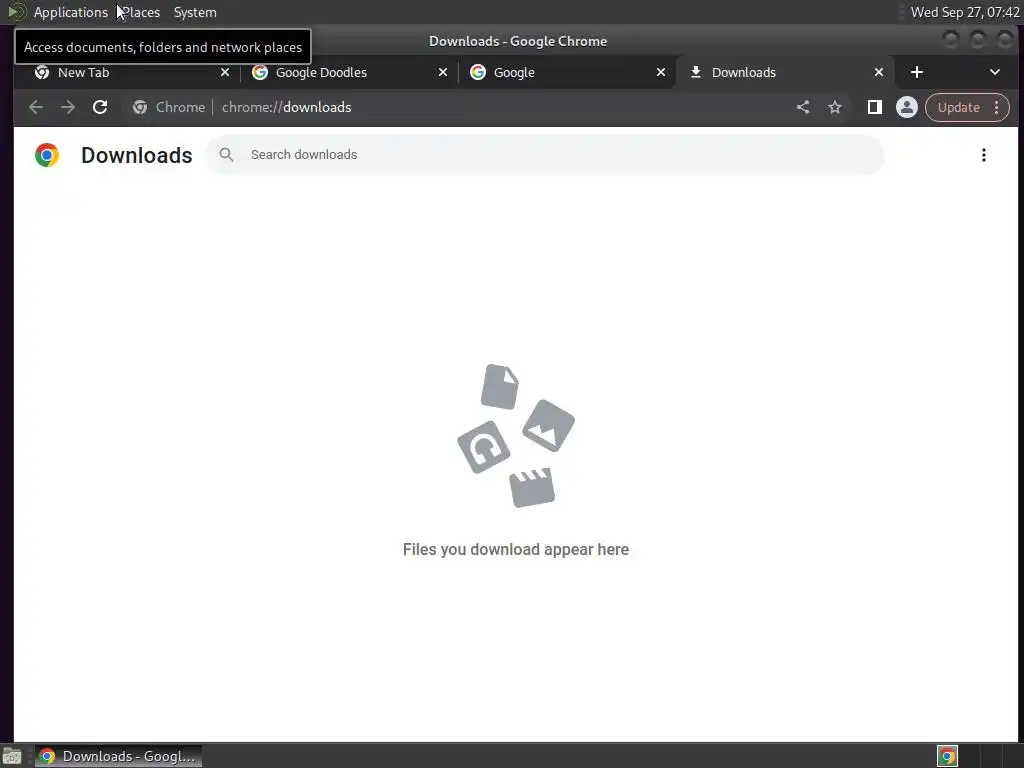Focus the Search downloads field
This screenshot has height=768, width=1024.
pyautogui.click(x=545, y=155)
